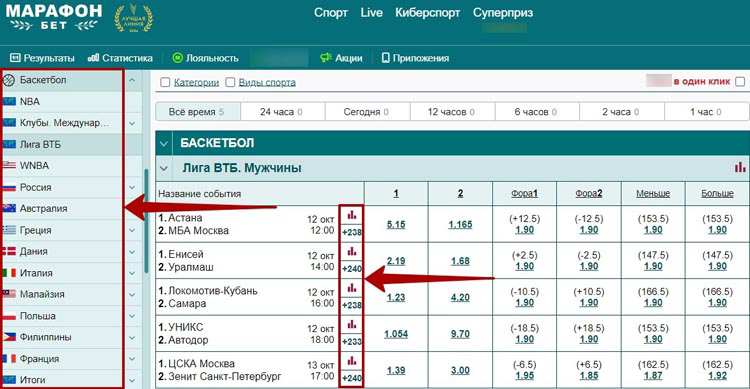Click the Philippines flag icon in the sidebar
This screenshot has width=750, height=389.
point(9,337)
